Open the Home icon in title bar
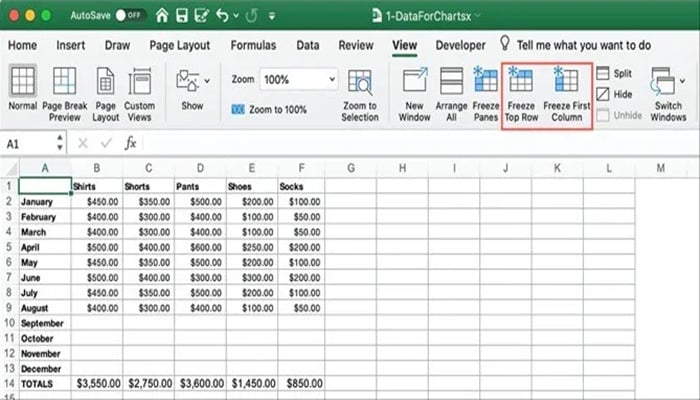This screenshot has height=400, width=700. coord(162,15)
